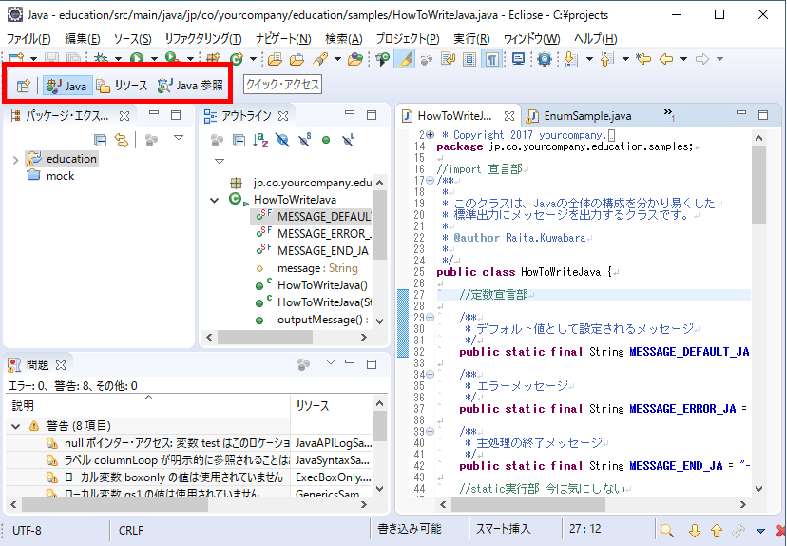Click Collapse All in Package Explorer

click(x=100, y=139)
